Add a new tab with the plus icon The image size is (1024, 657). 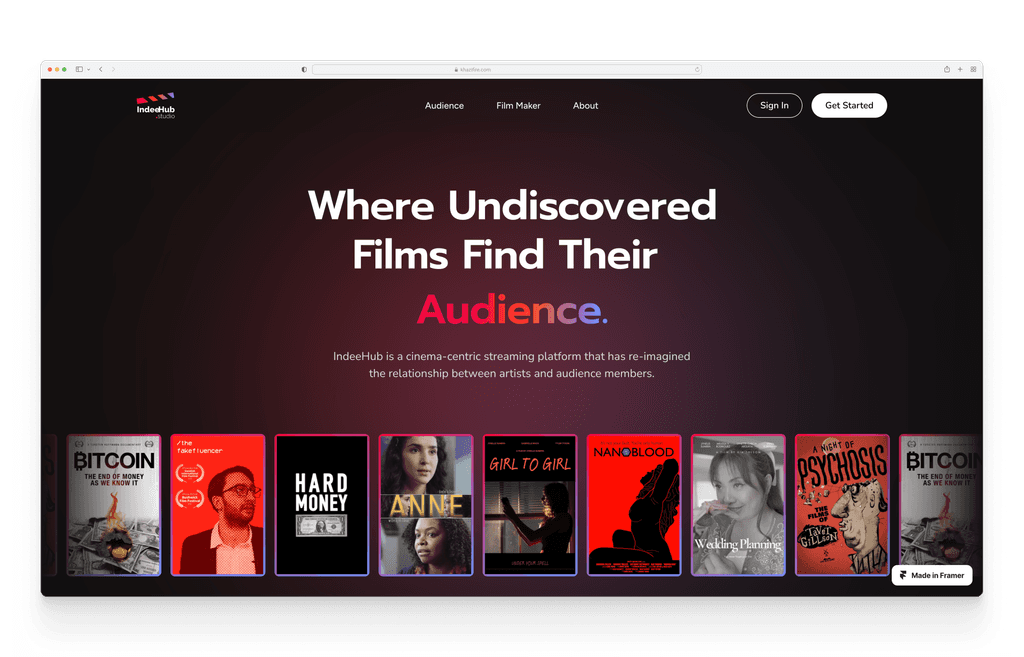pos(960,69)
